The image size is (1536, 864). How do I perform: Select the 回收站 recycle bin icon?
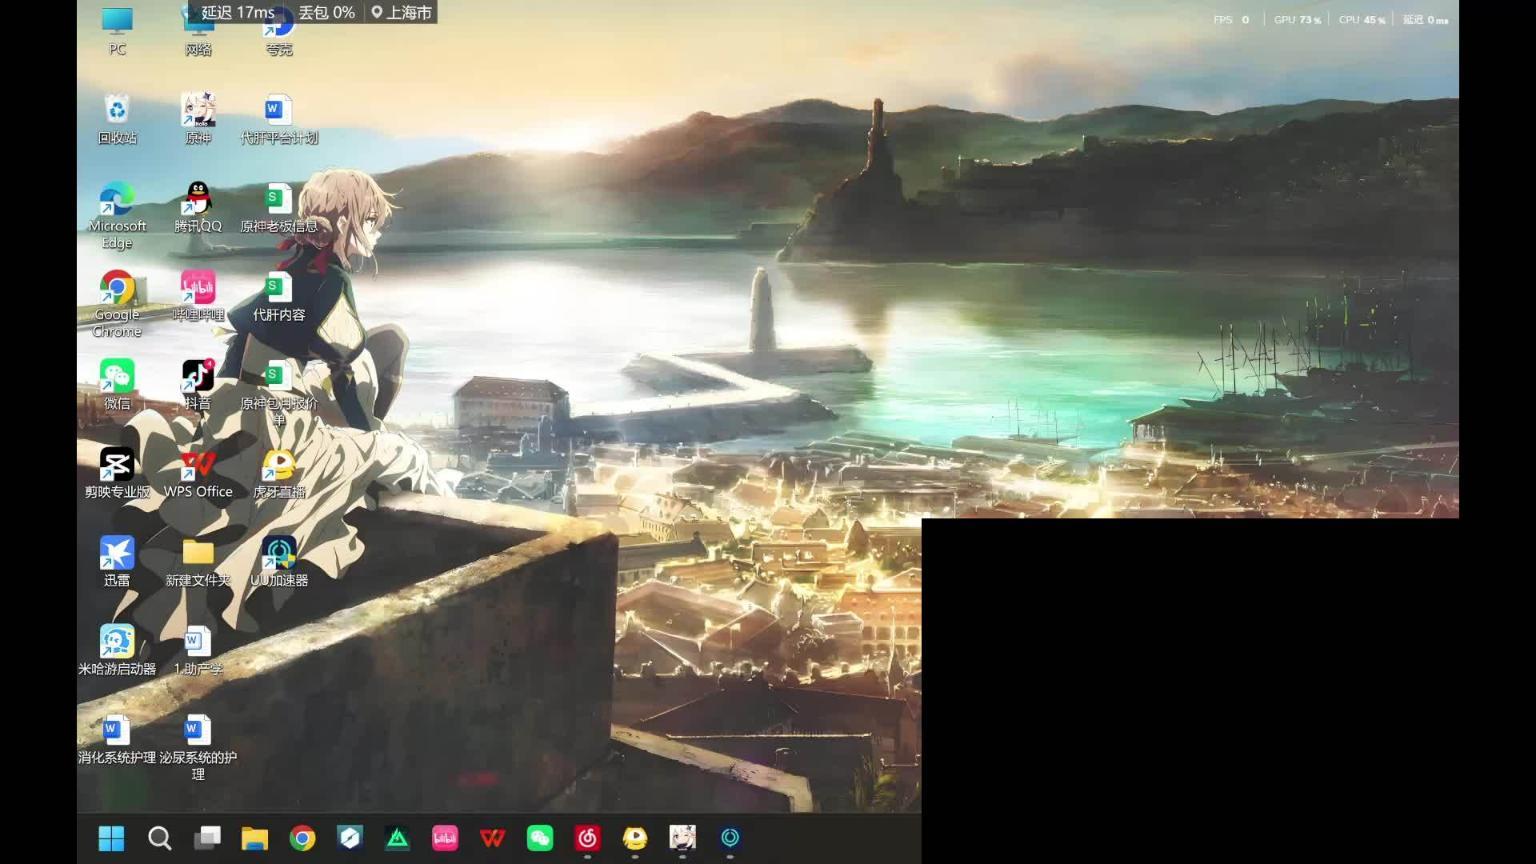[x=117, y=111]
